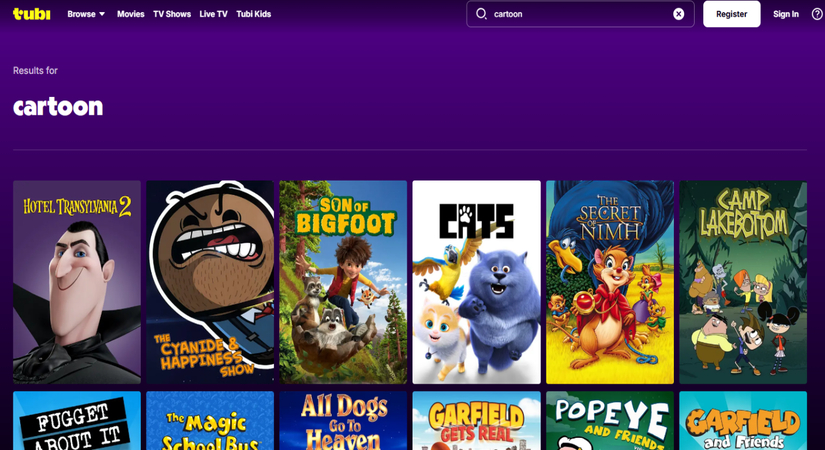
Task: Select The Magic School Bus poster
Action: [210, 421]
